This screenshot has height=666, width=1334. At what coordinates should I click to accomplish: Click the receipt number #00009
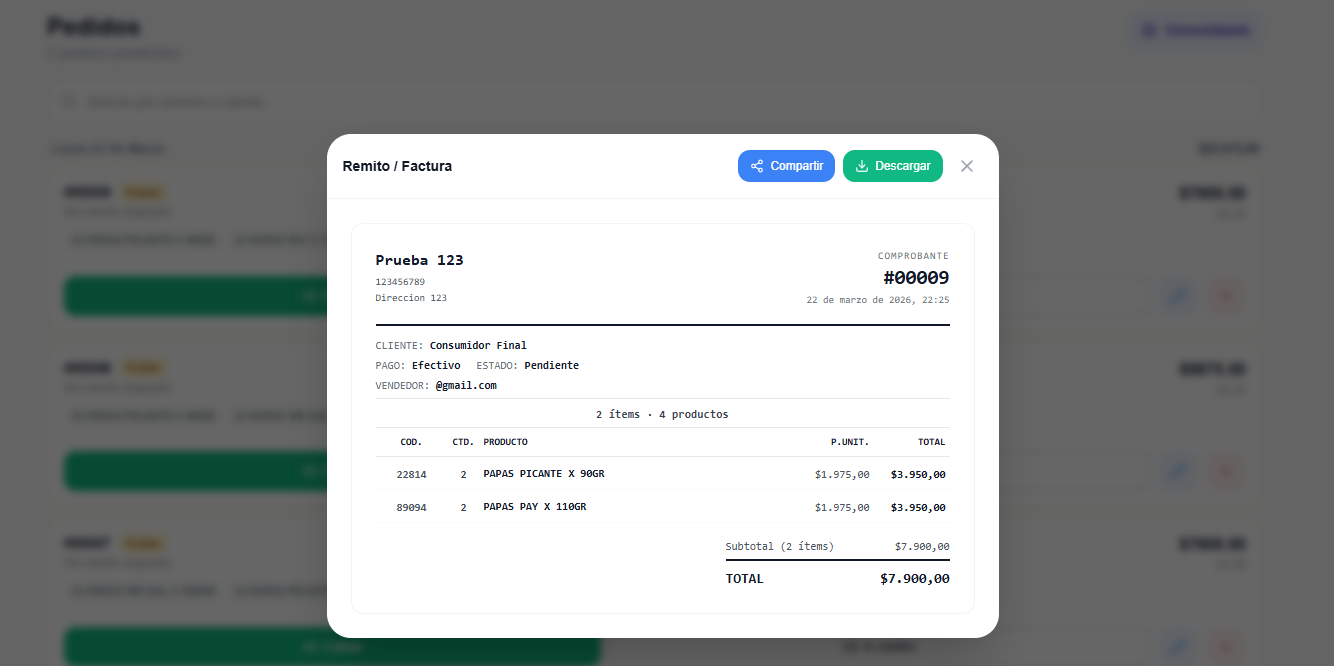point(915,278)
